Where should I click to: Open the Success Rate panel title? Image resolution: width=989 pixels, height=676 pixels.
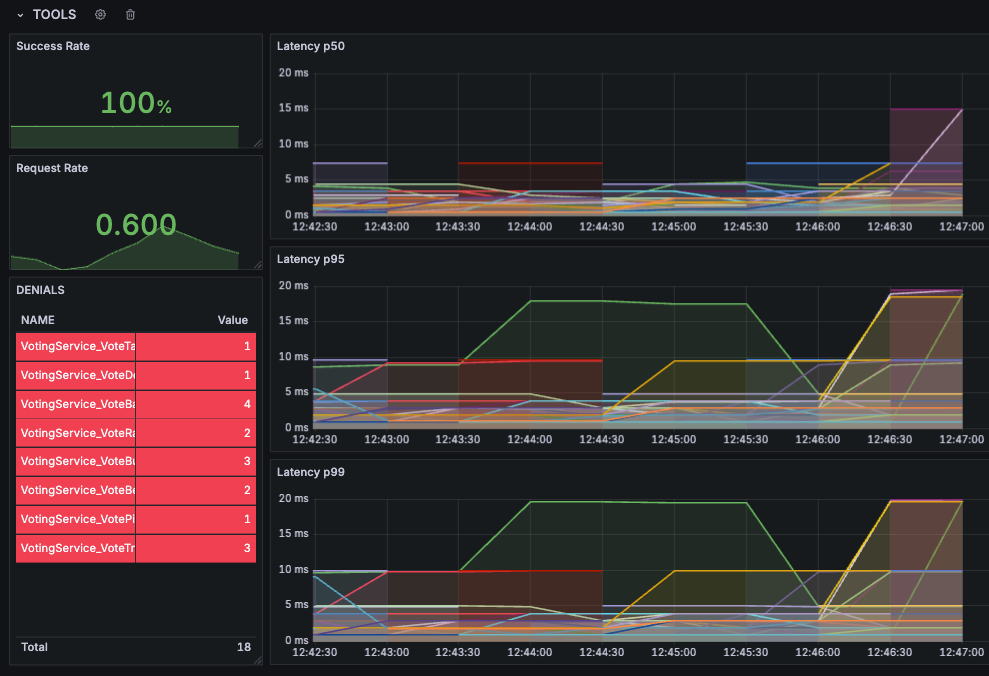coord(53,46)
